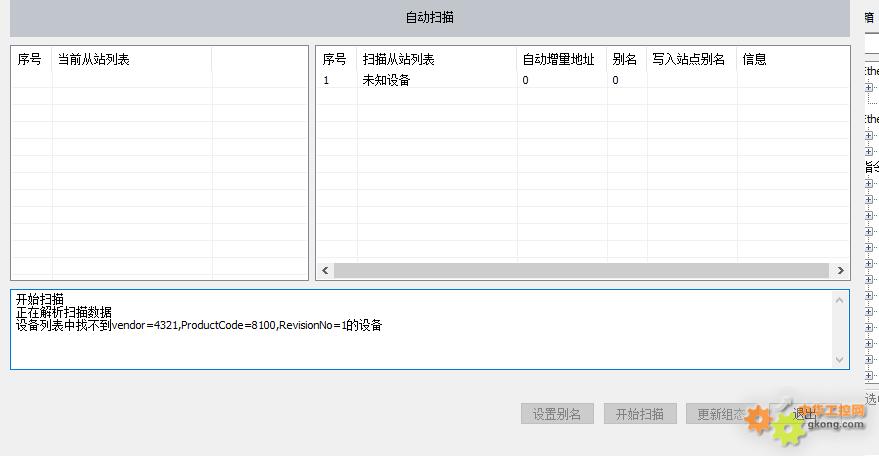Sort by the 自动增量地址 column header
This screenshot has width=879, height=456.
[x=558, y=59]
